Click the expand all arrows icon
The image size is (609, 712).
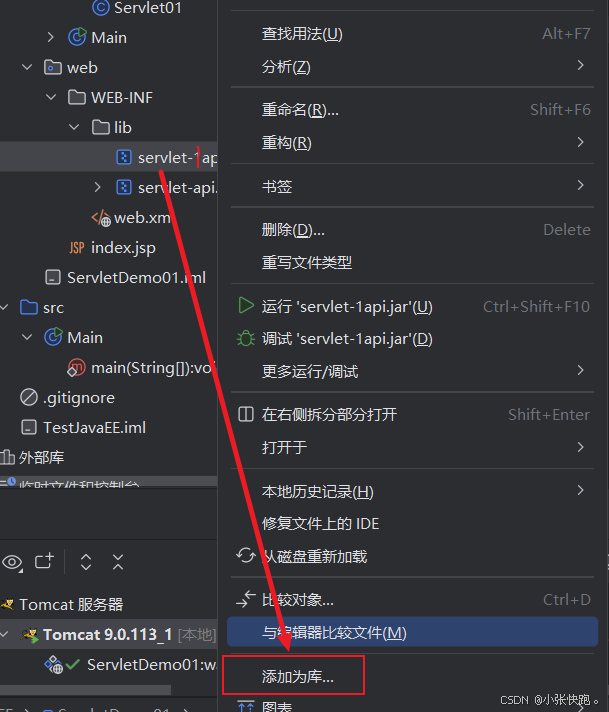click(x=86, y=562)
